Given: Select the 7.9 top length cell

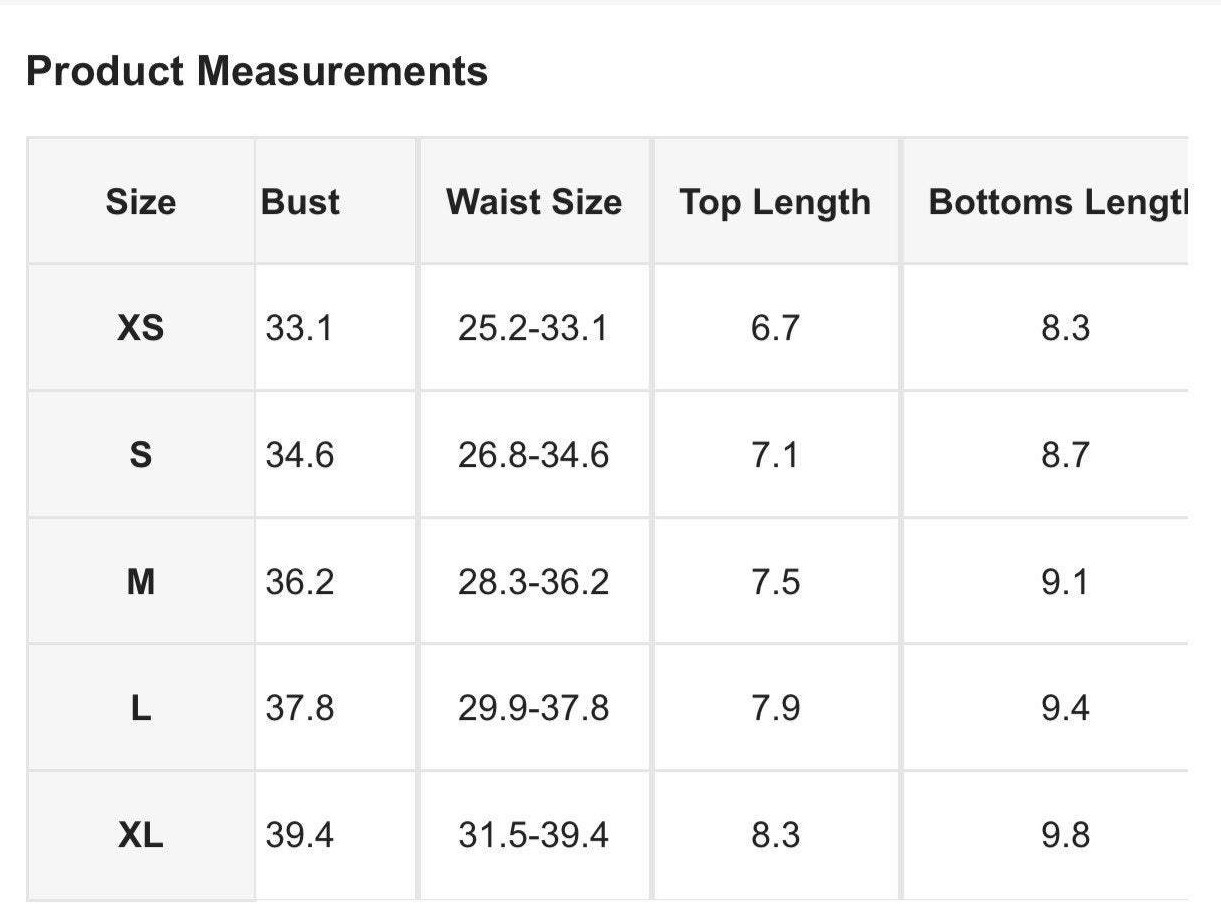Looking at the screenshot, I should pos(775,709).
